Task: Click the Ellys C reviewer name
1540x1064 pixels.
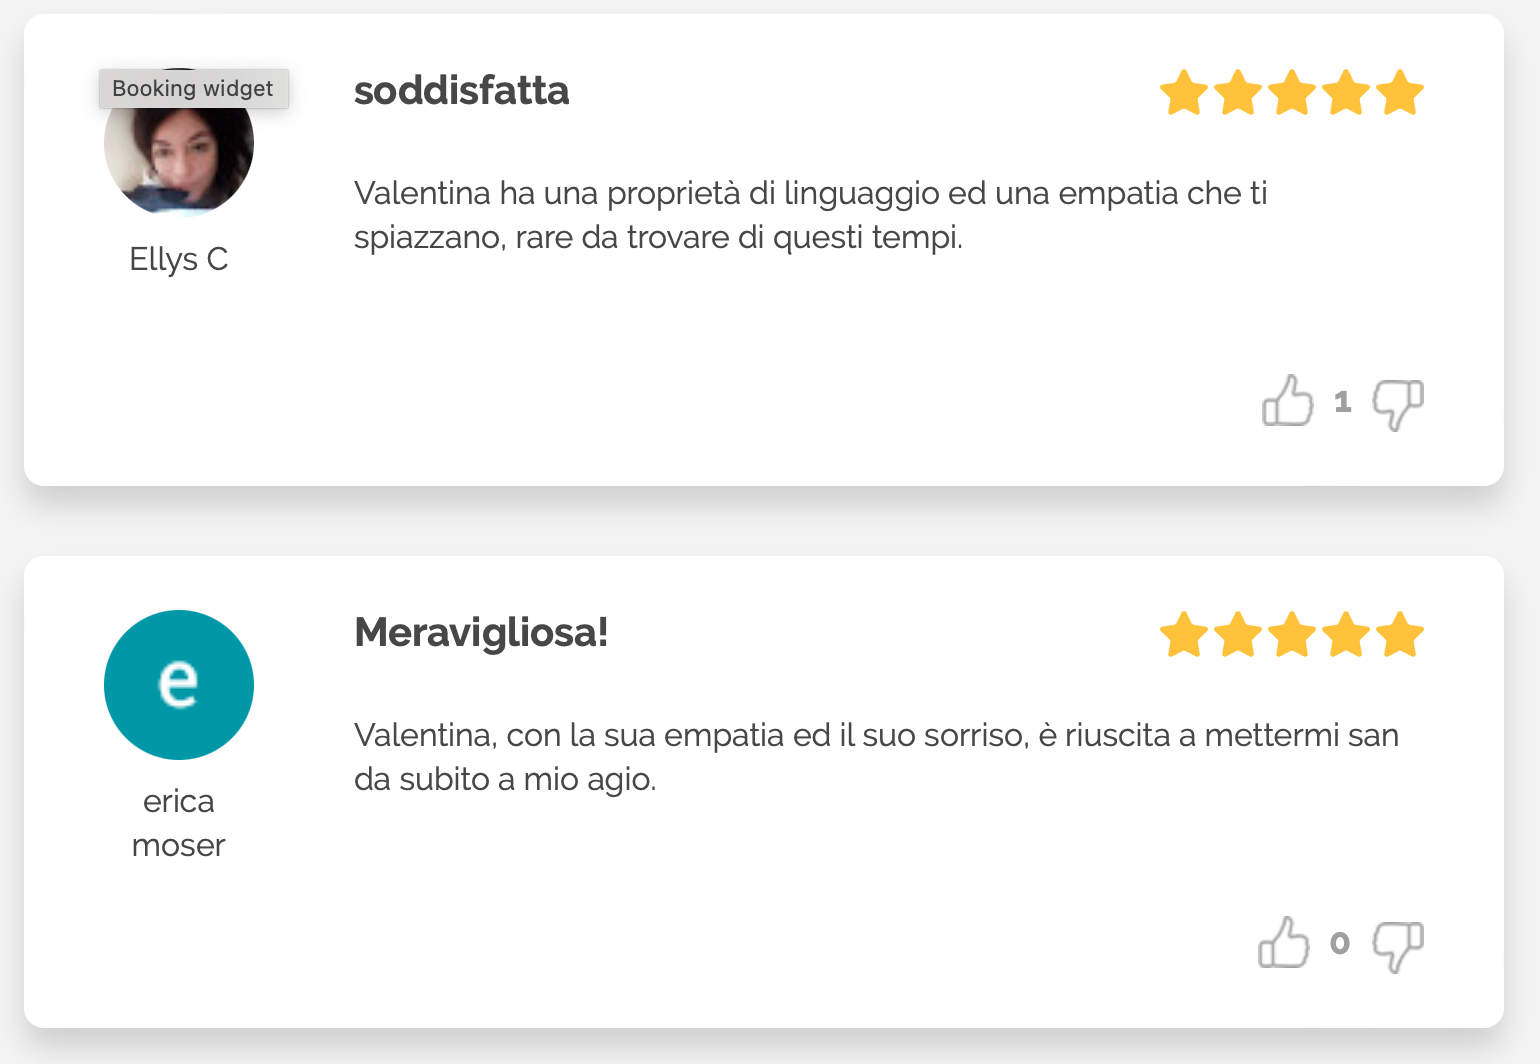Action: pyautogui.click(x=179, y=259)
